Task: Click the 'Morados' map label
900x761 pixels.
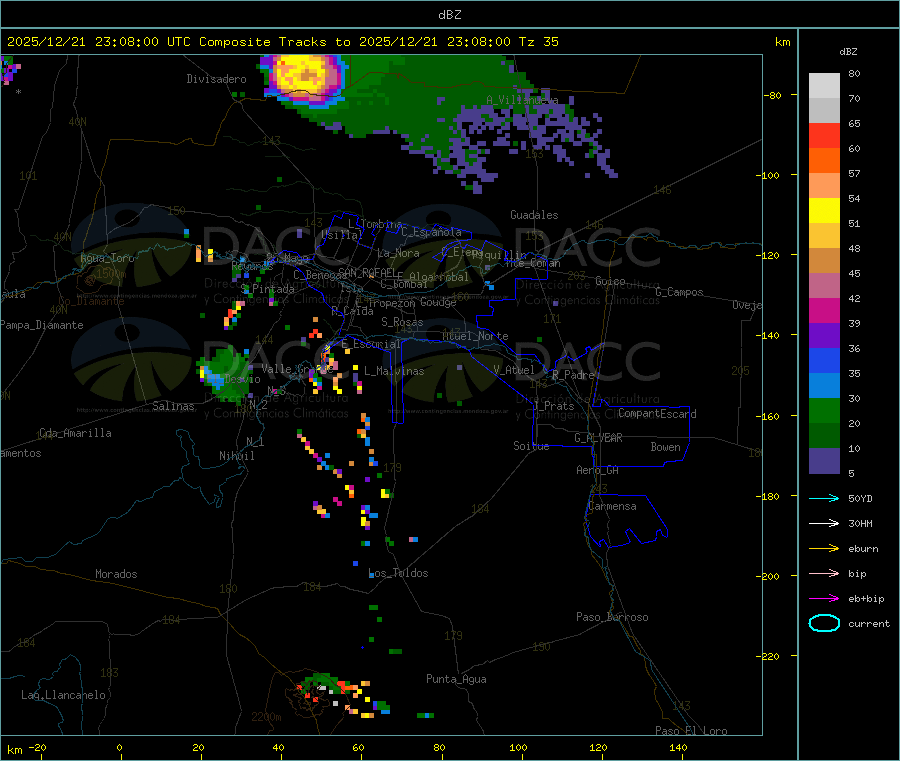Action: click(116, 574)
